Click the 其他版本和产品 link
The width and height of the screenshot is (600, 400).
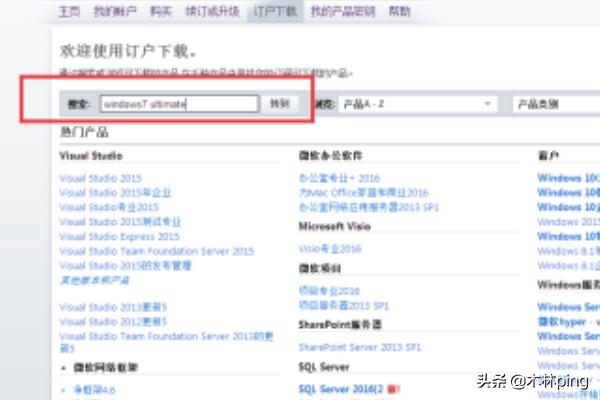pos(96,281)
